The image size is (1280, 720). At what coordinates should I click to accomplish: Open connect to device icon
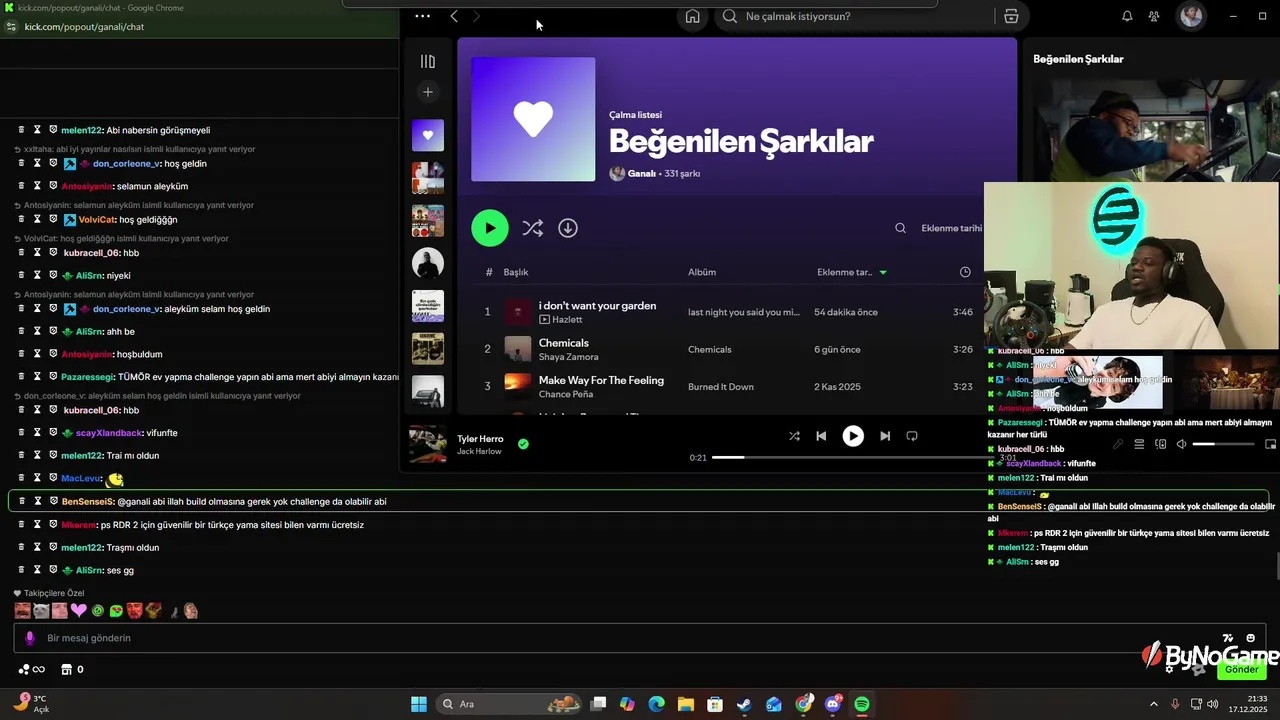tap(1160, 444)
